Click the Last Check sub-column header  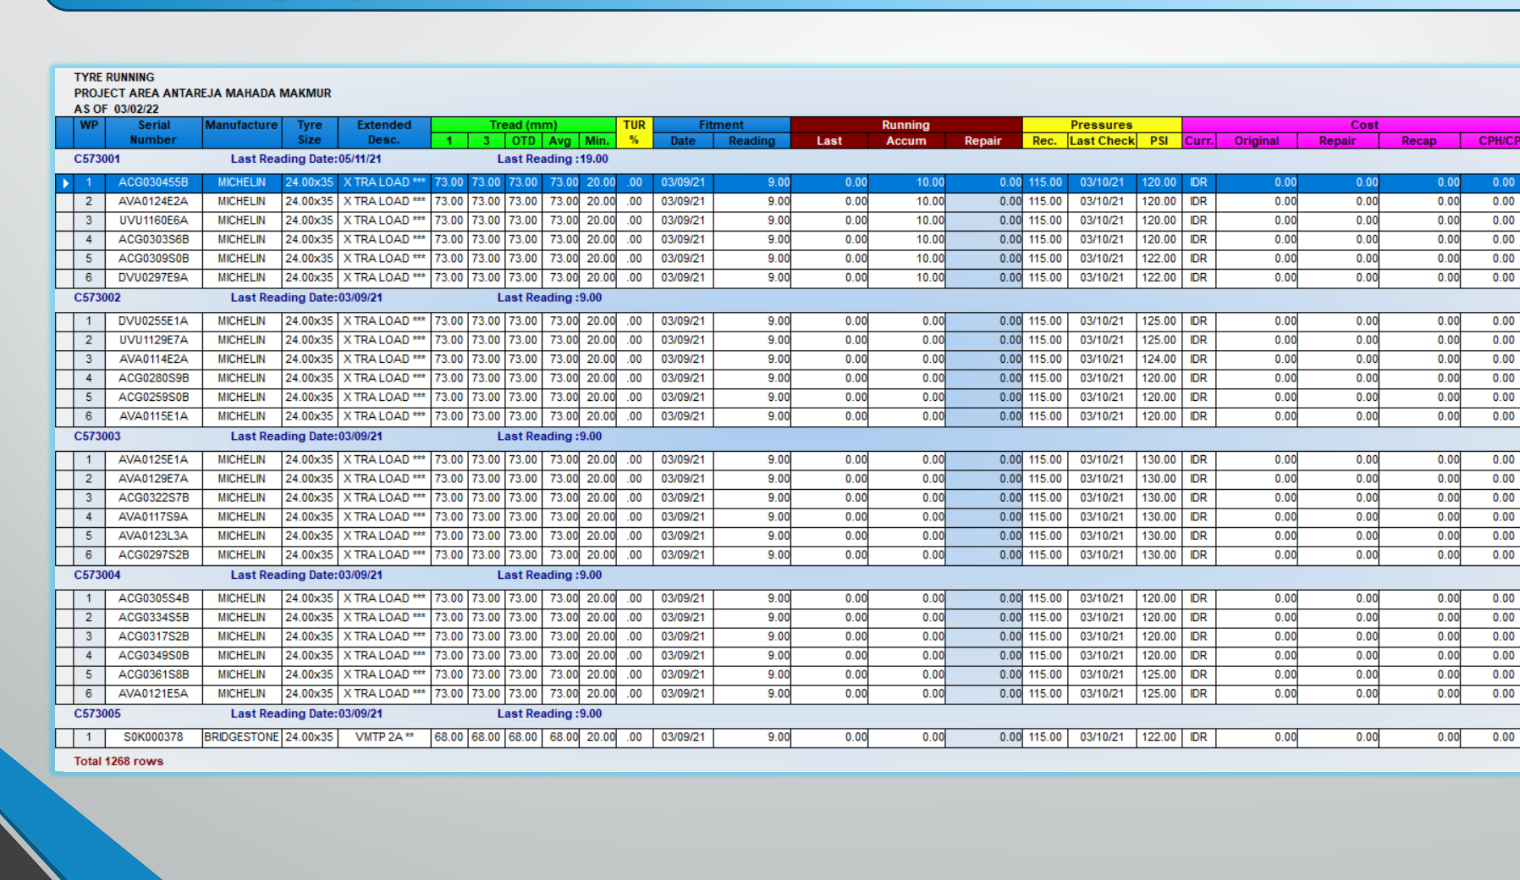pyautogui.click(x=1101, y=141)
